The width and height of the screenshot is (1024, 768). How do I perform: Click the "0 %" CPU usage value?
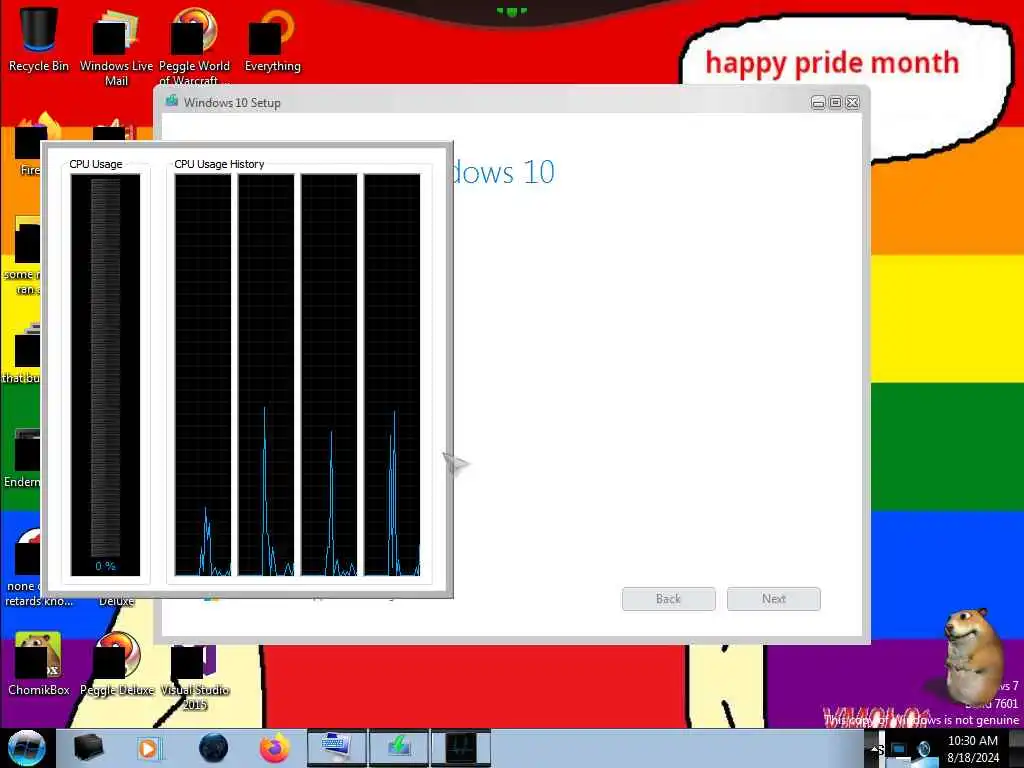click(x=105, y=566)
